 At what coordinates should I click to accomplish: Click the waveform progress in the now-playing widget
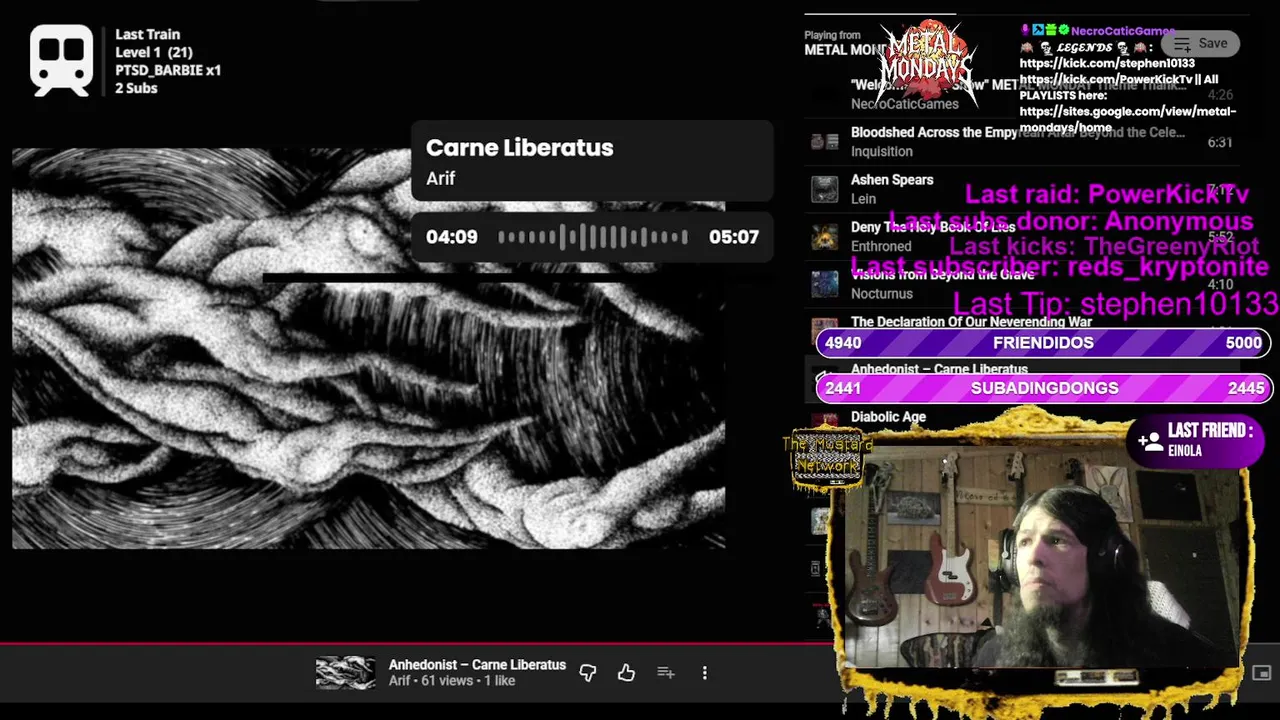(x=593, y=237)
